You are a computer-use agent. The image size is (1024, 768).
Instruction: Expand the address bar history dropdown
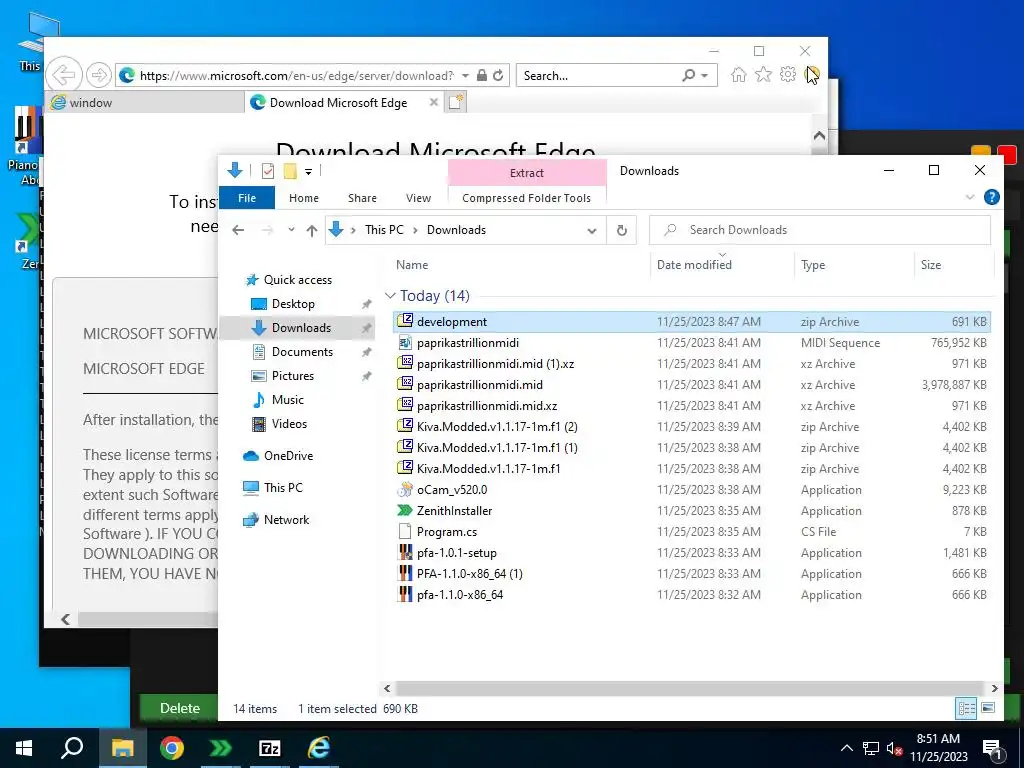tap(592, 231)
